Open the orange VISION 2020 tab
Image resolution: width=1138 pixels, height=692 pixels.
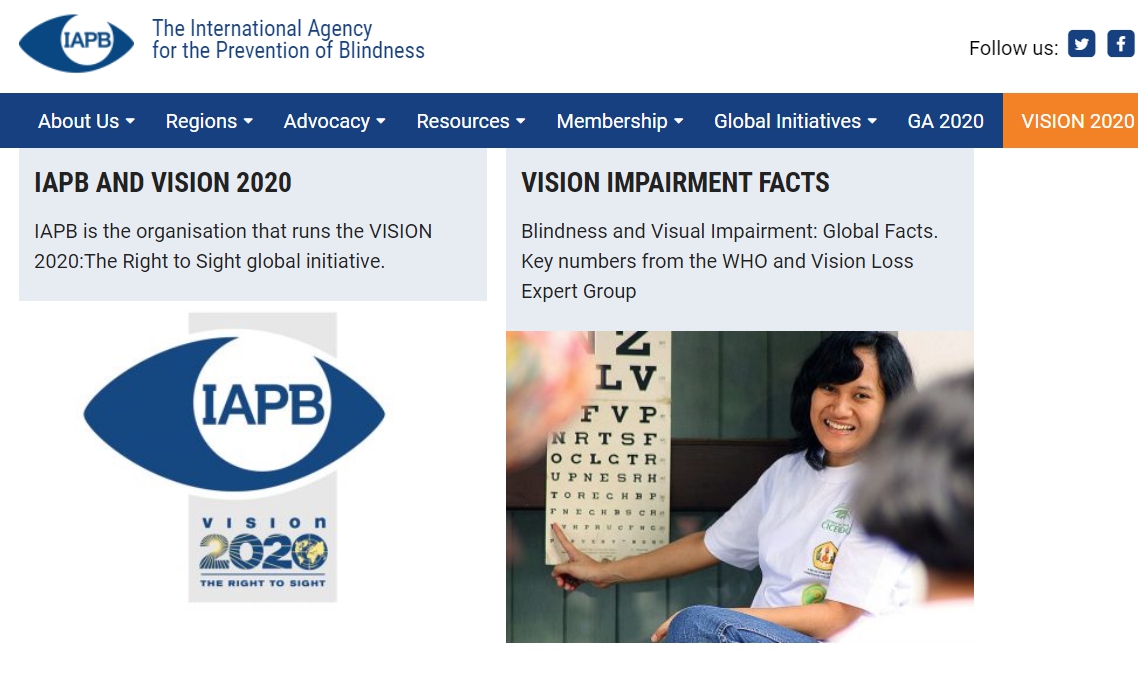tap(1071, 121)
